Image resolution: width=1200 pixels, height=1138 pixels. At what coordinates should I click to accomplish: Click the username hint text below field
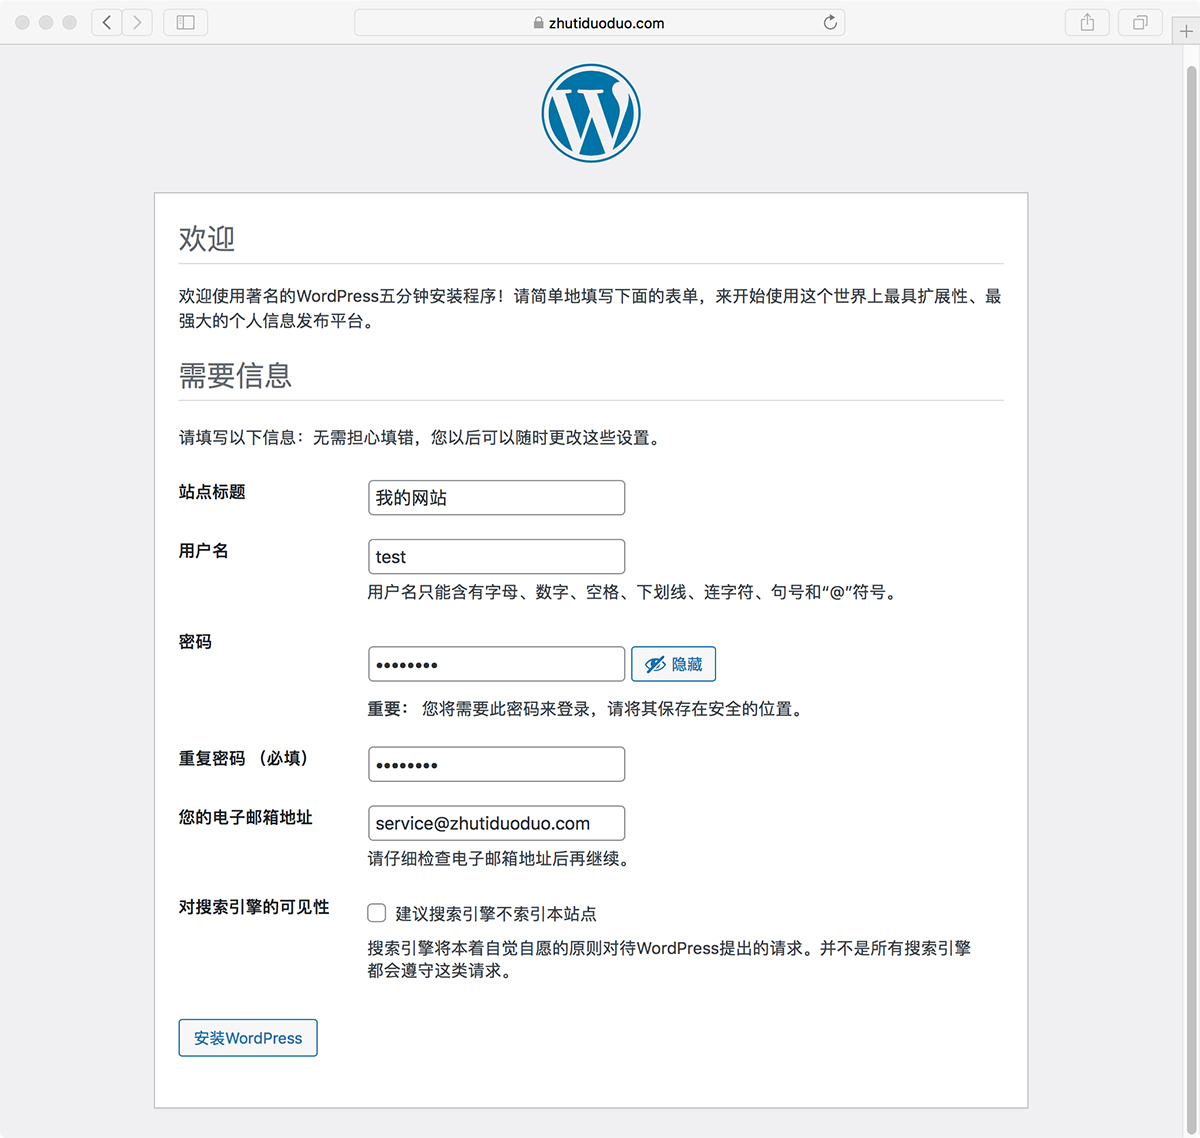pos(634,592)
